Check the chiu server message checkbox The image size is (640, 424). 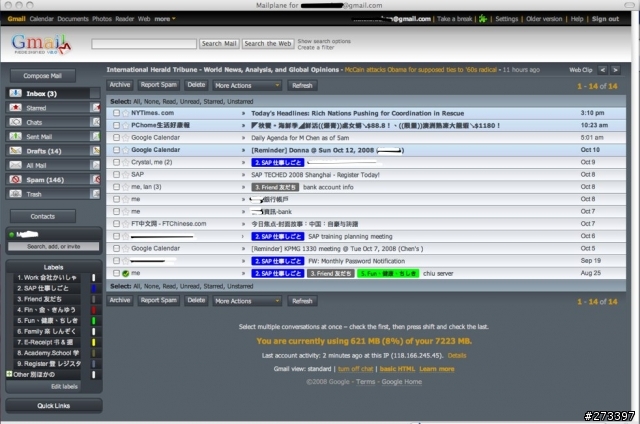(116, 273)
